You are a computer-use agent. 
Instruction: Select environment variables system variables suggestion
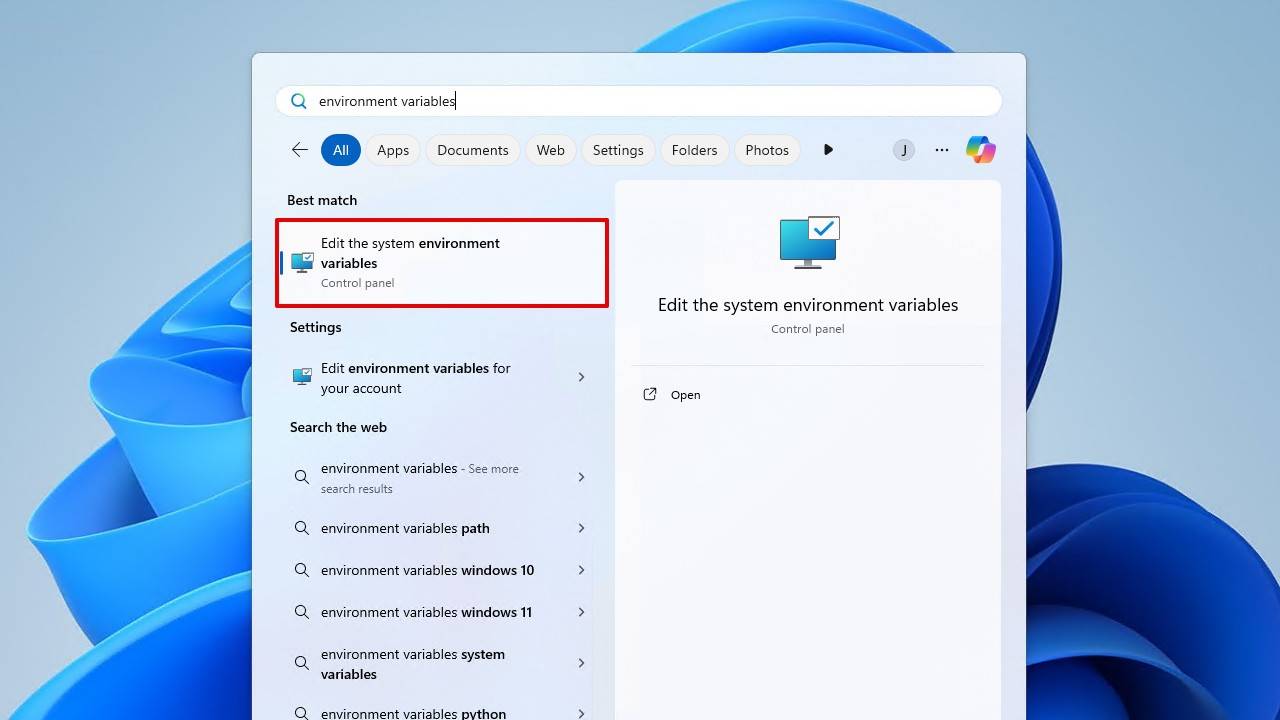pos(440,664)
